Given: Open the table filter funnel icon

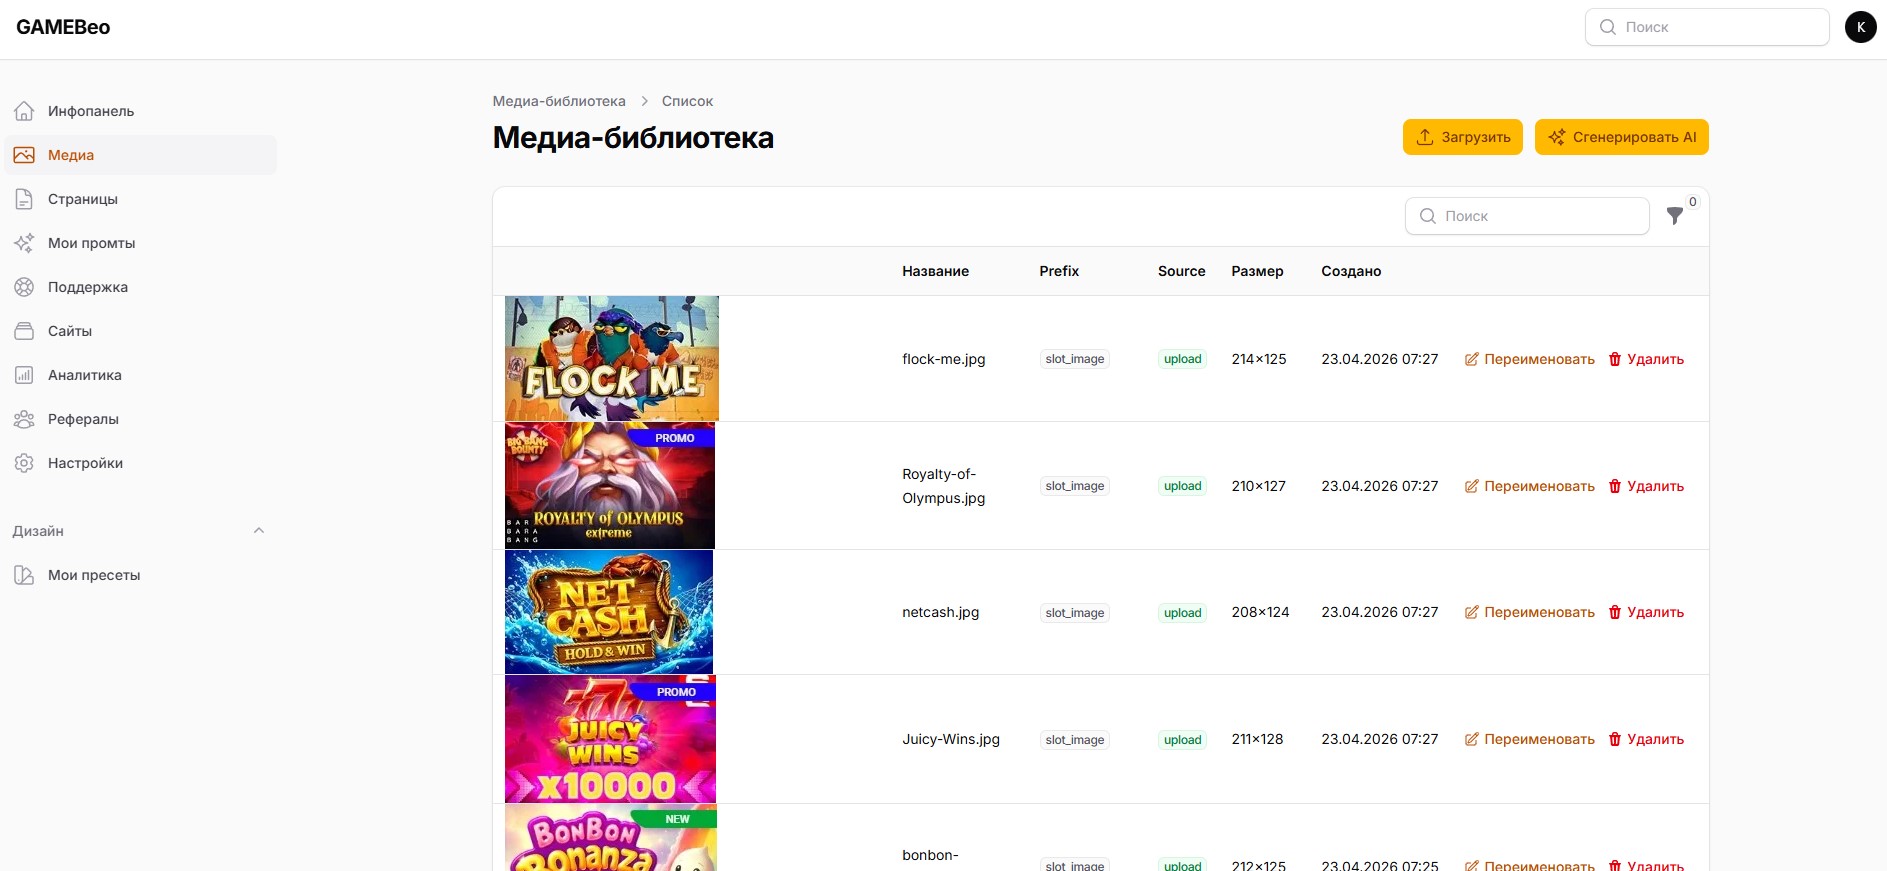Looking at the screenshot, I should pyautogui.click(x=1675, y=216).
